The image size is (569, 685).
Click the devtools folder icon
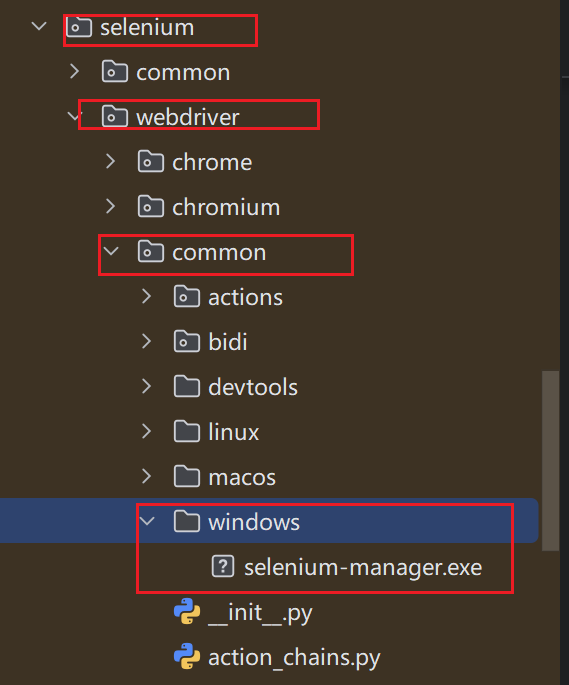pyautogui.click(x=187, y=386)
